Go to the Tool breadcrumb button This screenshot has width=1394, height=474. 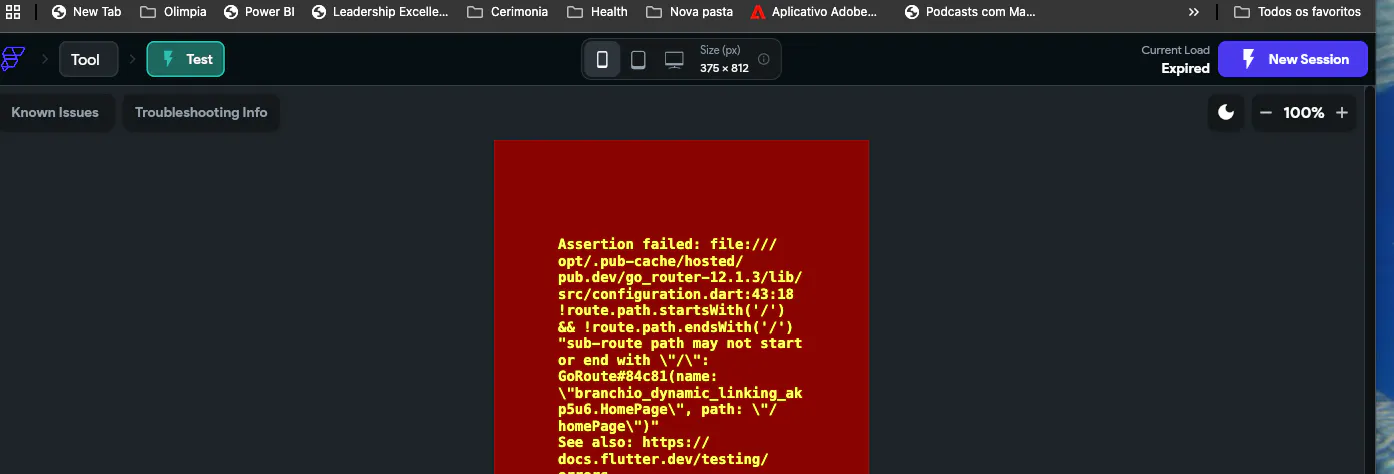click(88, 59)
